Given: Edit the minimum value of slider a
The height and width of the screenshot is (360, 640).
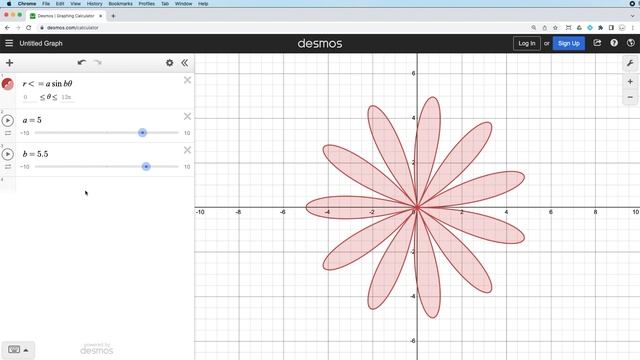Looking at the screenshot, I should point(24,133).
